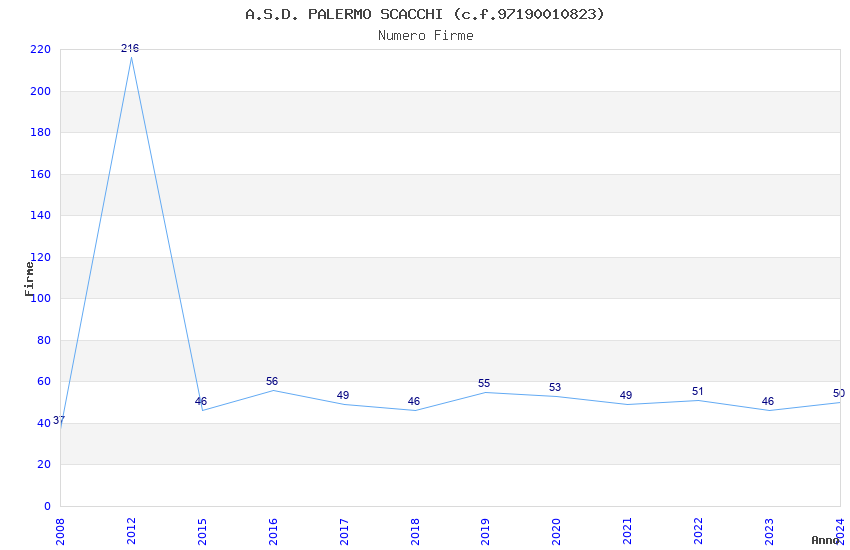The image size is (850, 550).
Task: Click x-axis year label 2016
Action: 273,532
